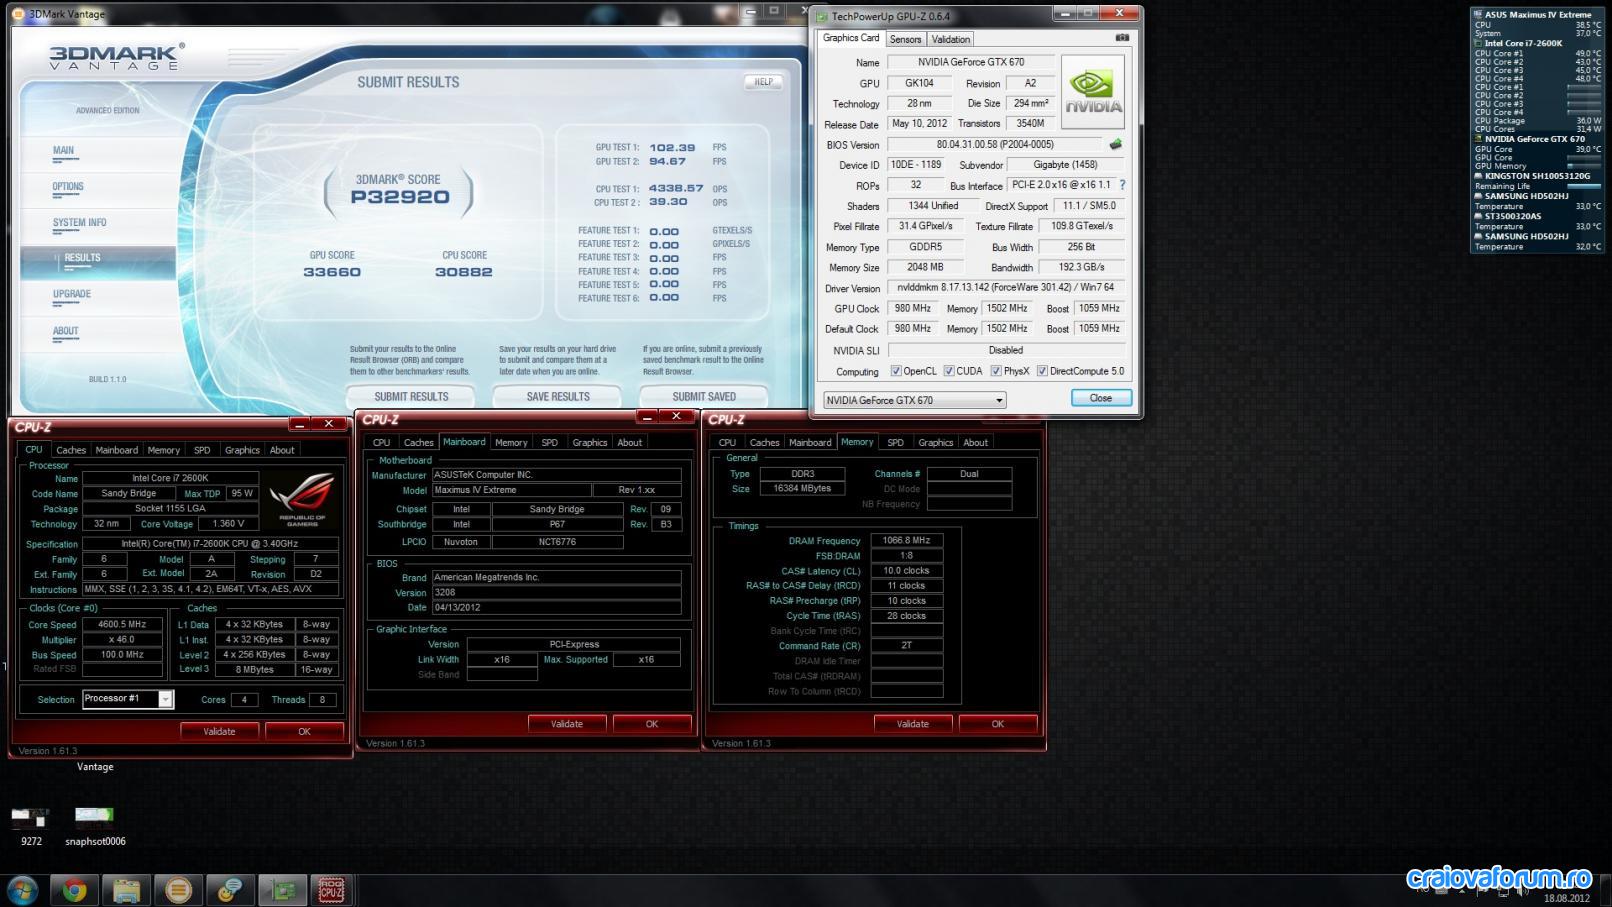Click the DRAM Frequency value 1066.8 MHz
1612x907 pixels.
[906, 540]
